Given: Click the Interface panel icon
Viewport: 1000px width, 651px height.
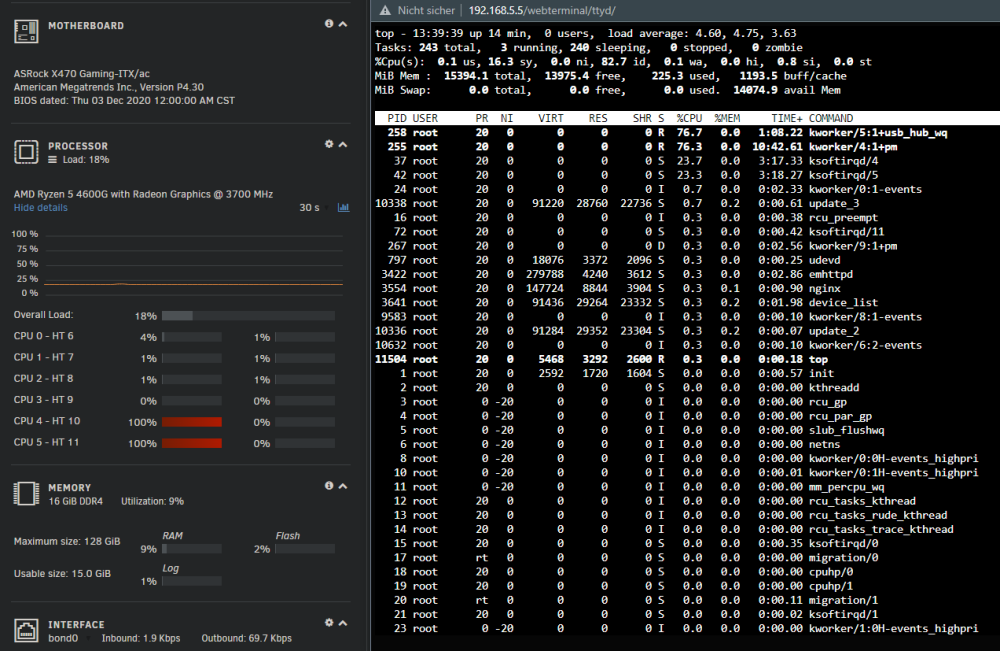Looking at the screenshot, I should [26, 631].
